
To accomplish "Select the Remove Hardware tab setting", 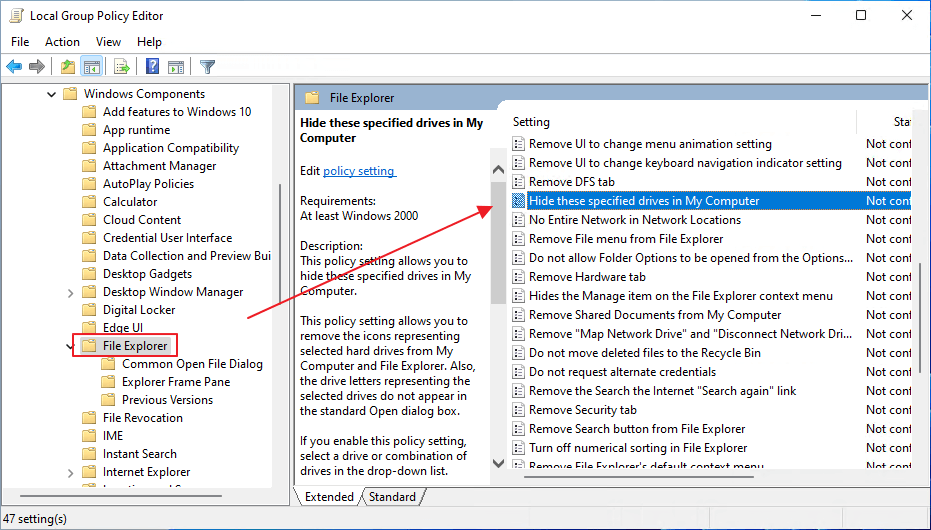I will pyautogui.click(x=587, y=277).
